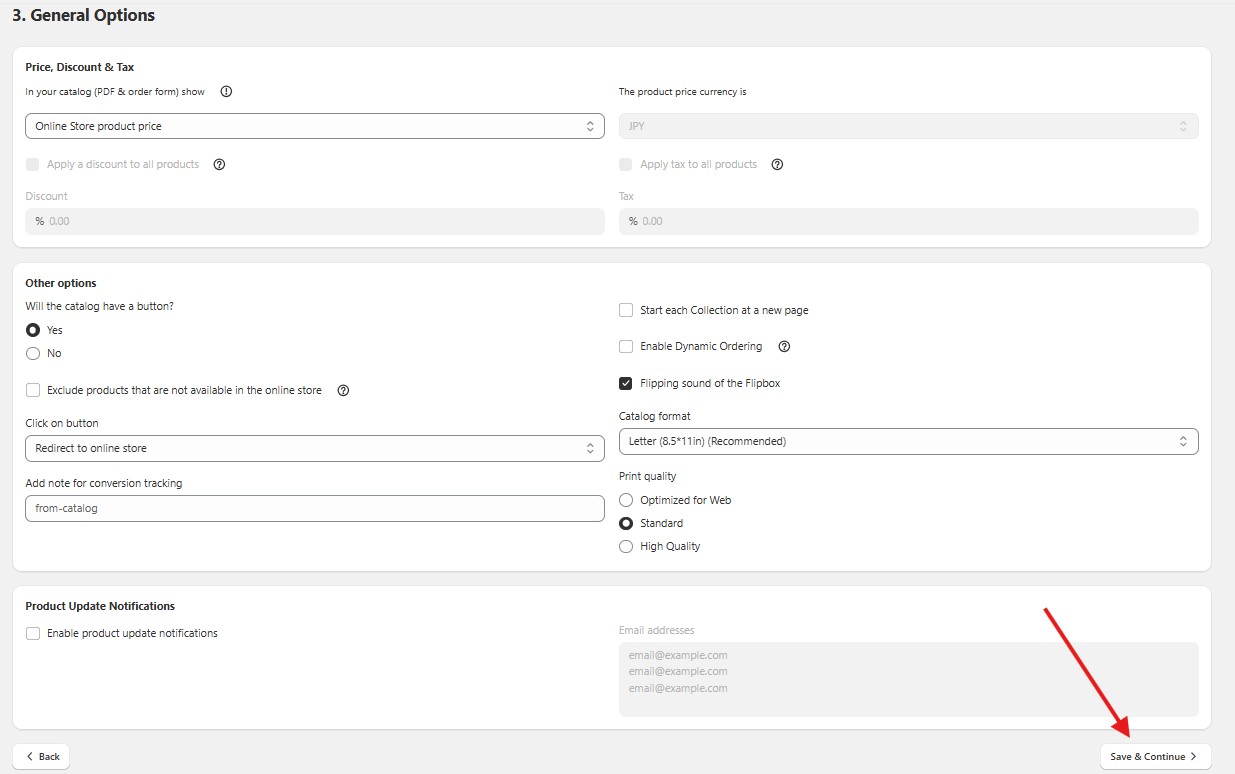Click Save & Continue button

point(1154,756)
